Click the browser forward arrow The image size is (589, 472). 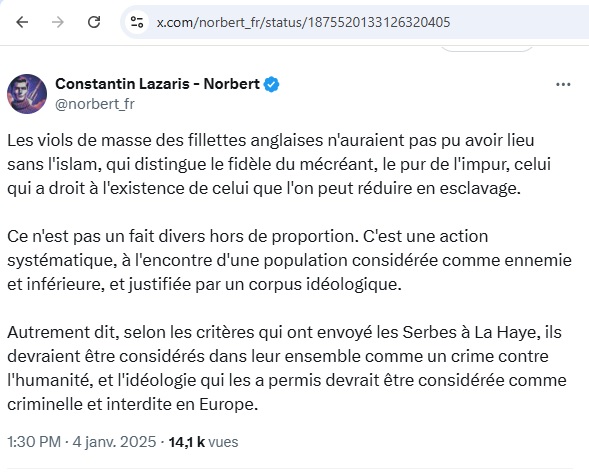[57, 22]
